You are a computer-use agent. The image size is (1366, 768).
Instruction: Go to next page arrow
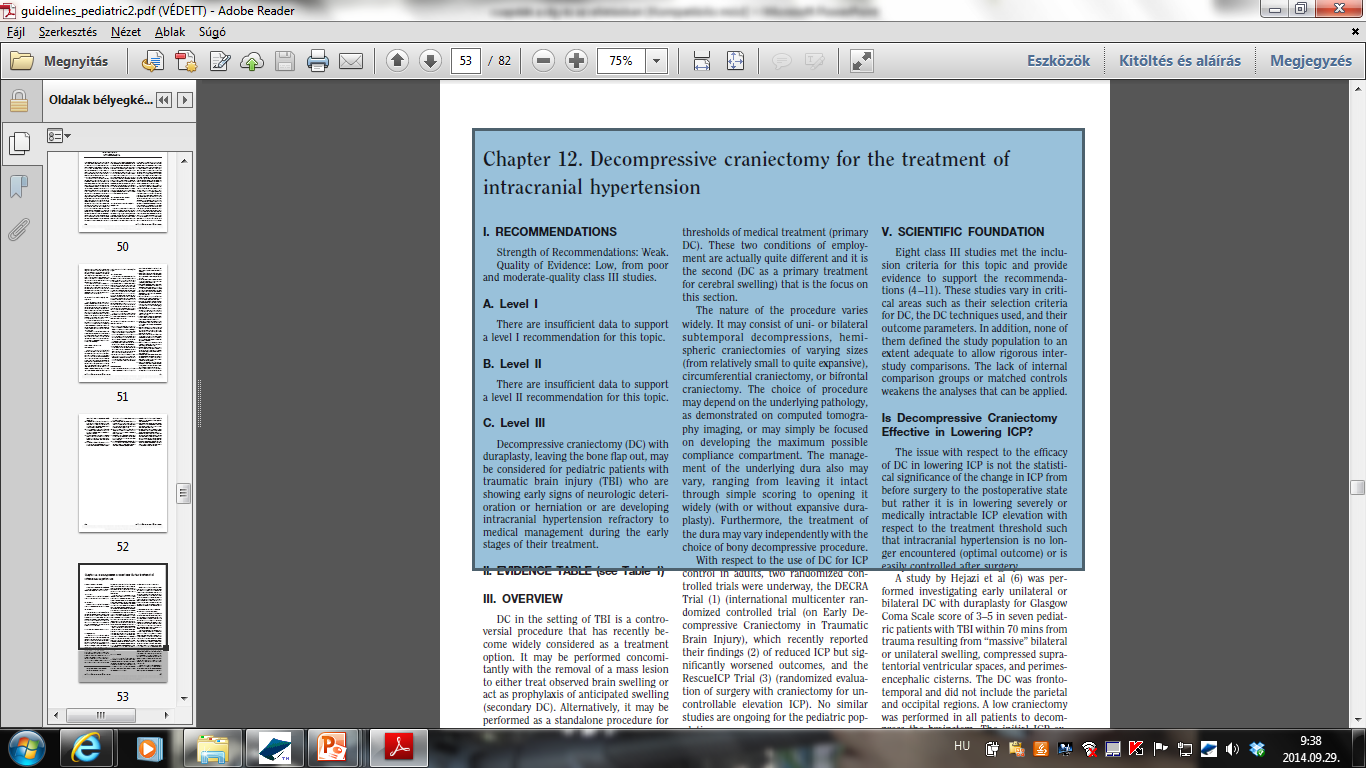tap(430, 61)
